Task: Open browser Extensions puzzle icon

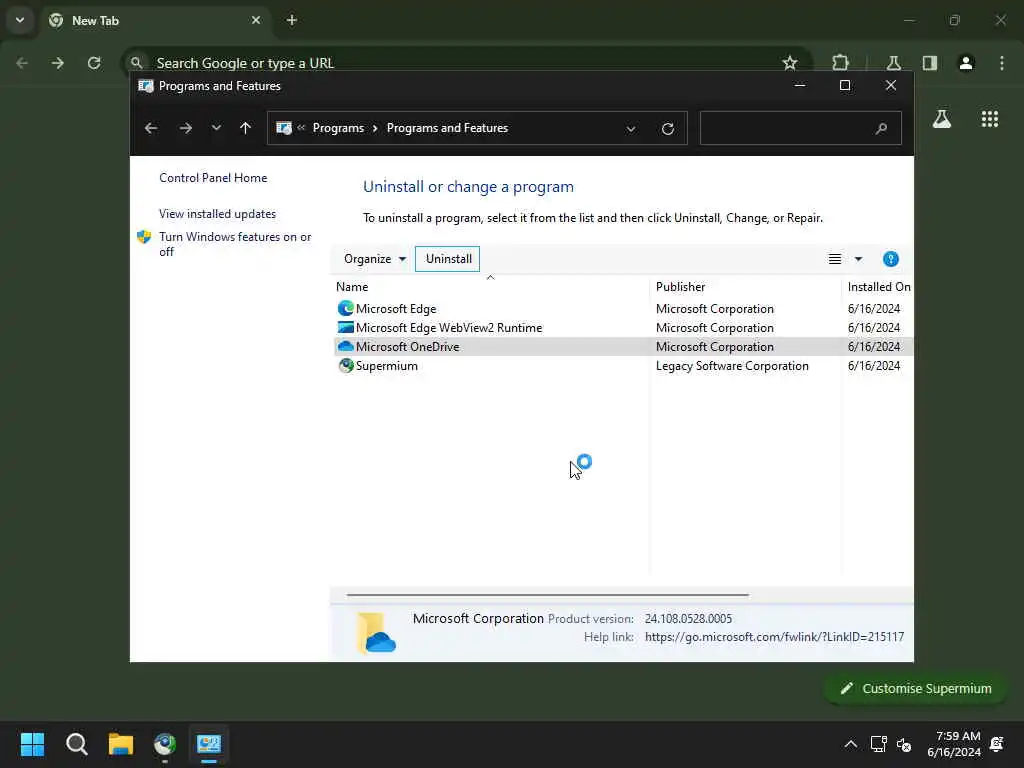Action: [x=840, y=63]
